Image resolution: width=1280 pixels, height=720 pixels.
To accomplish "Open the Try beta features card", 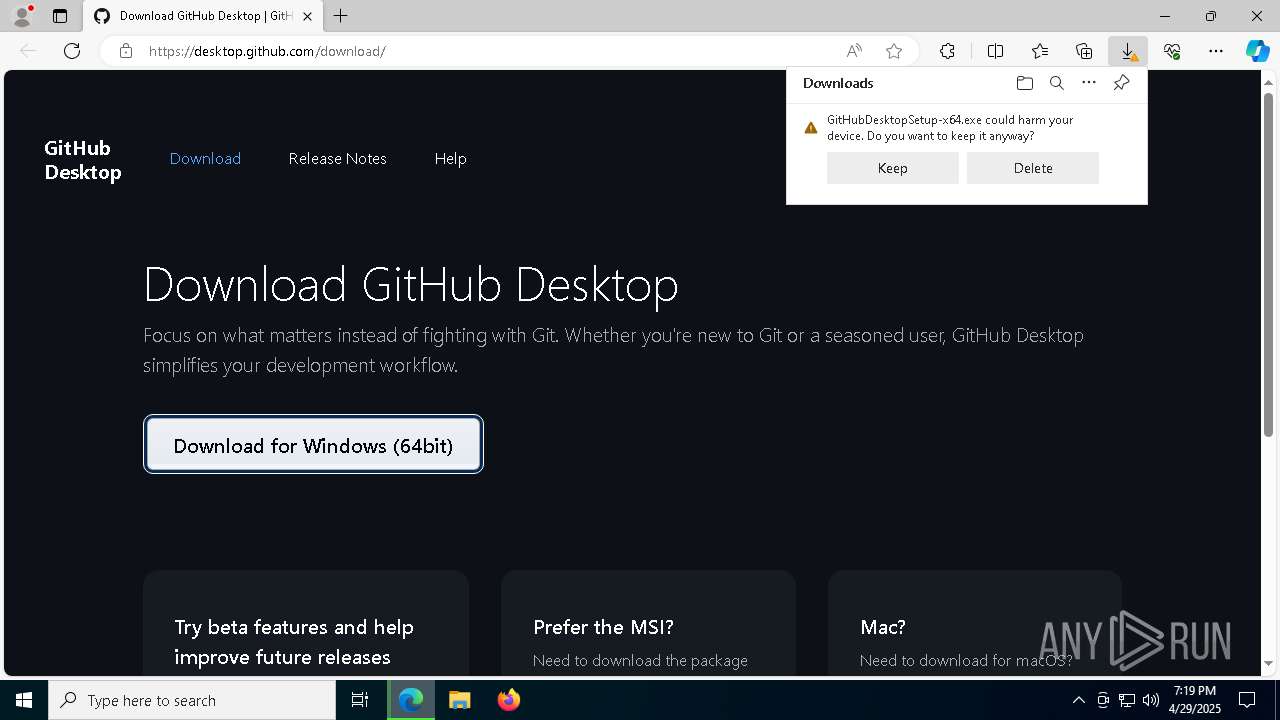I will [306, 623].
